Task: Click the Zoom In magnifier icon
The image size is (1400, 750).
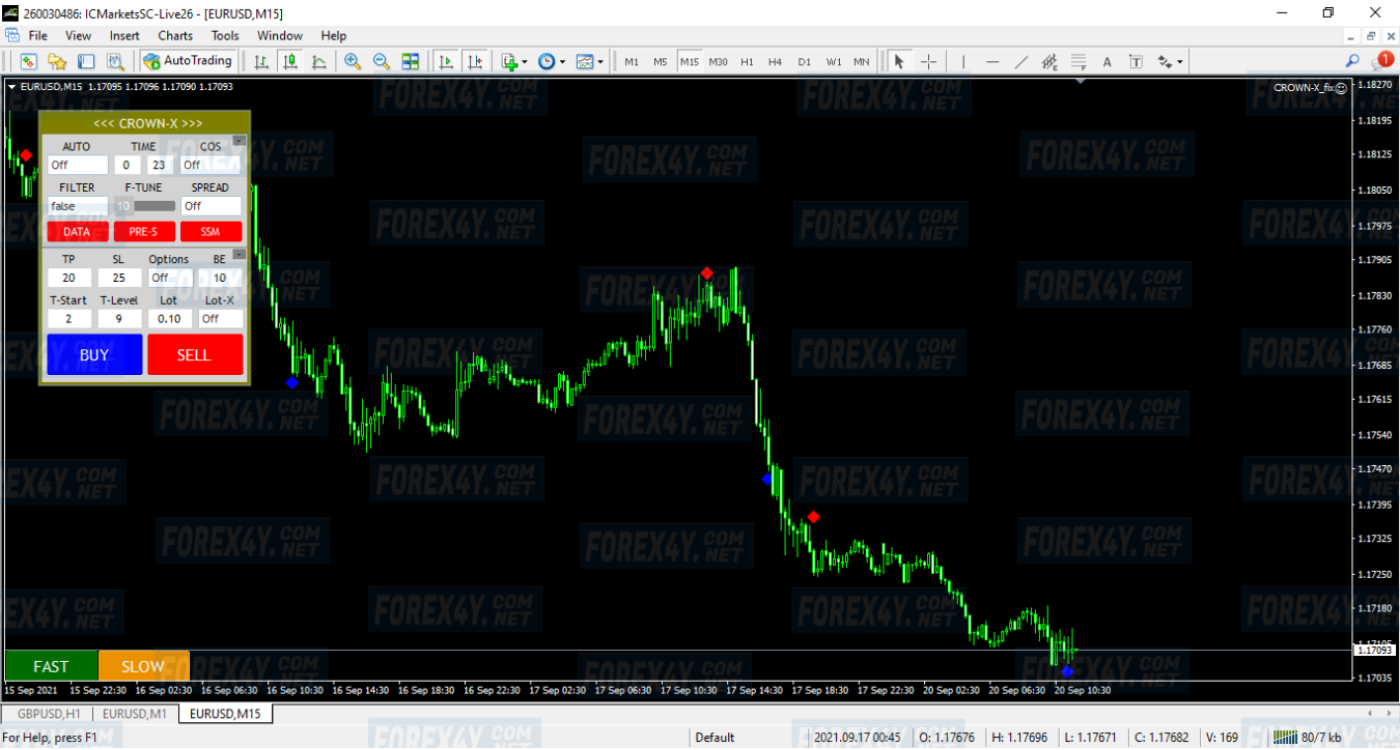Action: pos(352,61)
